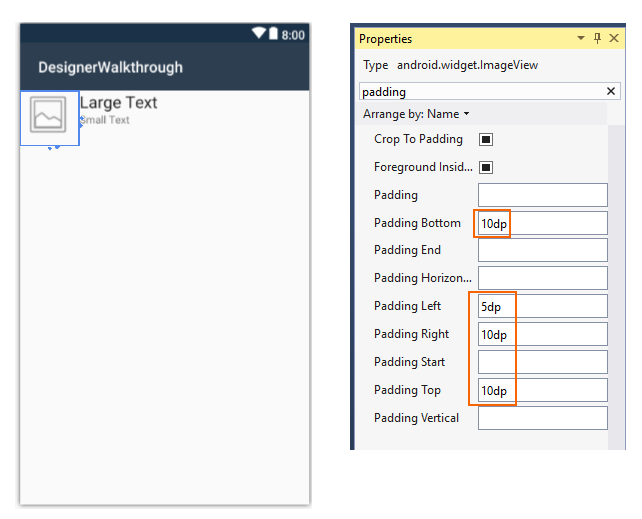642x519 pixels.
Task: Click the WiFi icon in status bar
Action: [x=258, y=34]
